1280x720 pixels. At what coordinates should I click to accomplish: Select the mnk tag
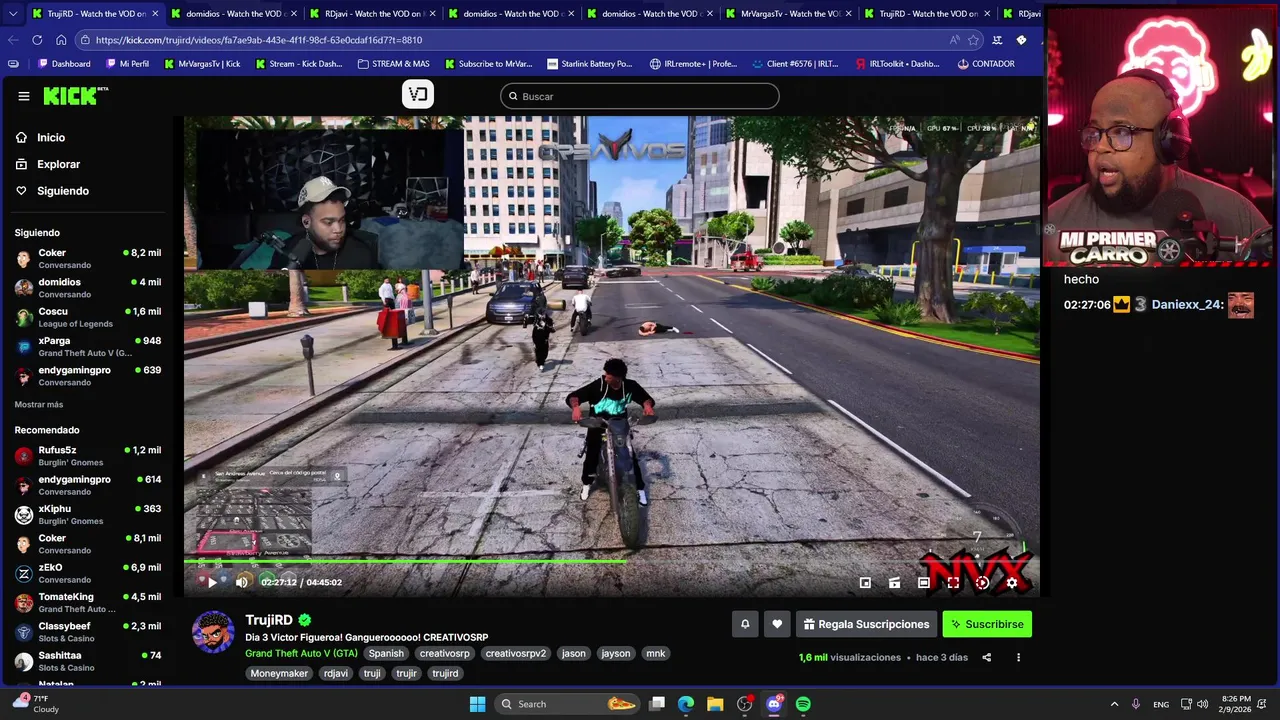(x=656, y=653)
